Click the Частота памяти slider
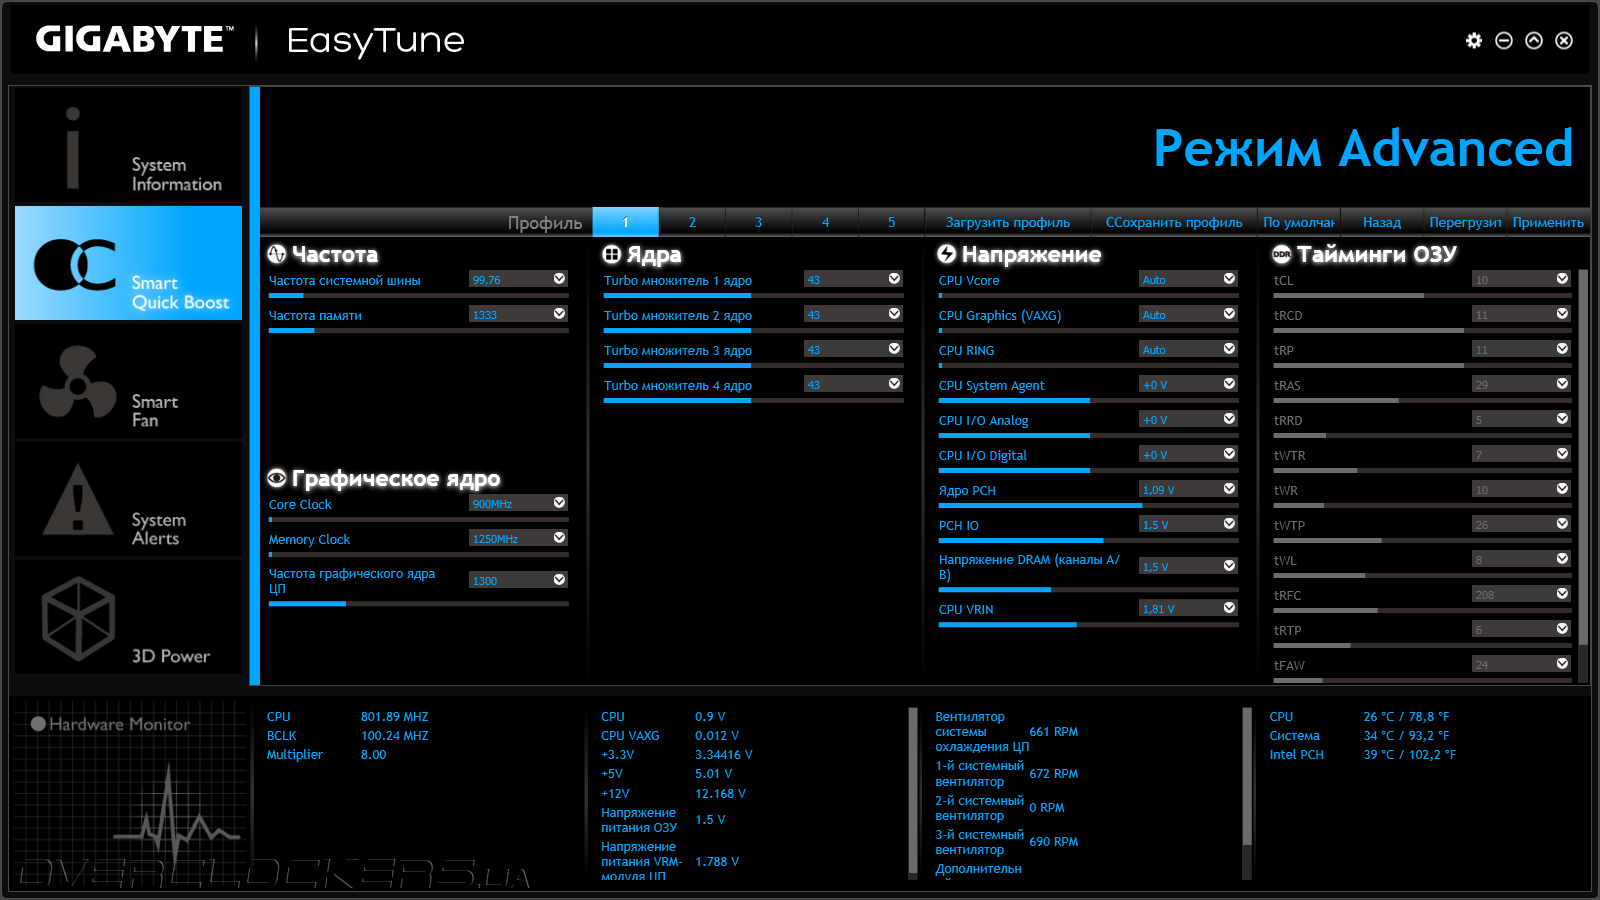Screen dimensions: 1600x900 418,330
